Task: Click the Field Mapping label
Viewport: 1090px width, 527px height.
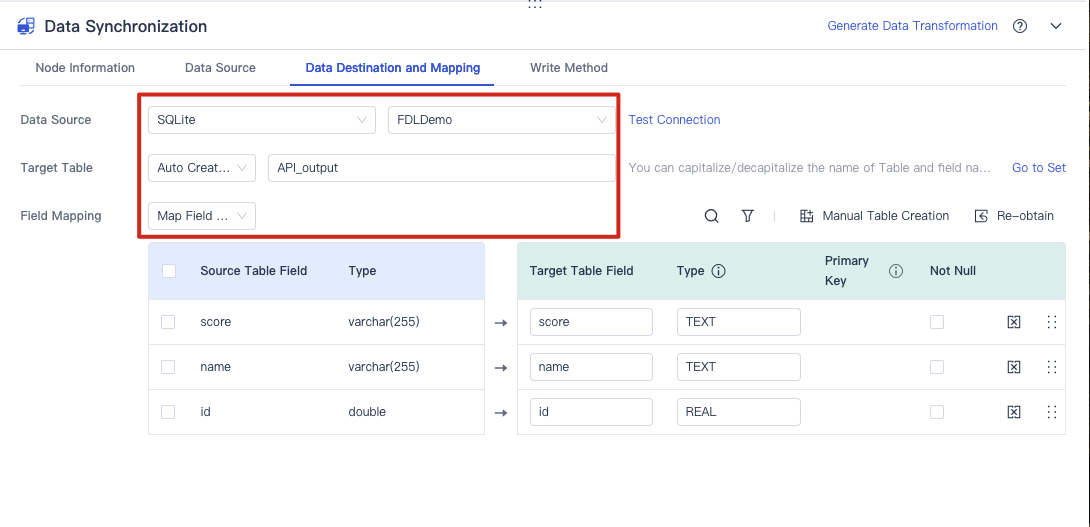Action: pos(61,216)
